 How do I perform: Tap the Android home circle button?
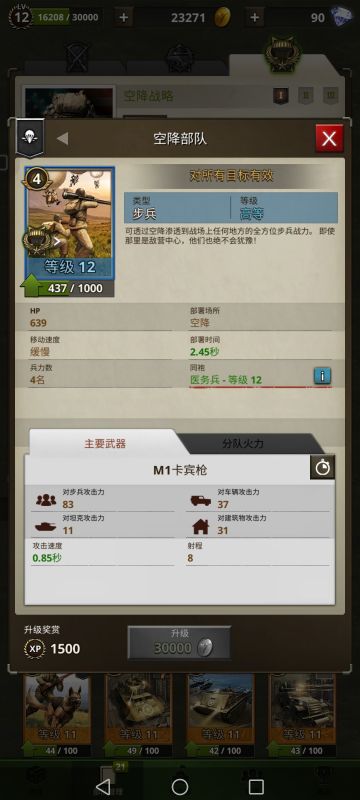coord(179,786)
